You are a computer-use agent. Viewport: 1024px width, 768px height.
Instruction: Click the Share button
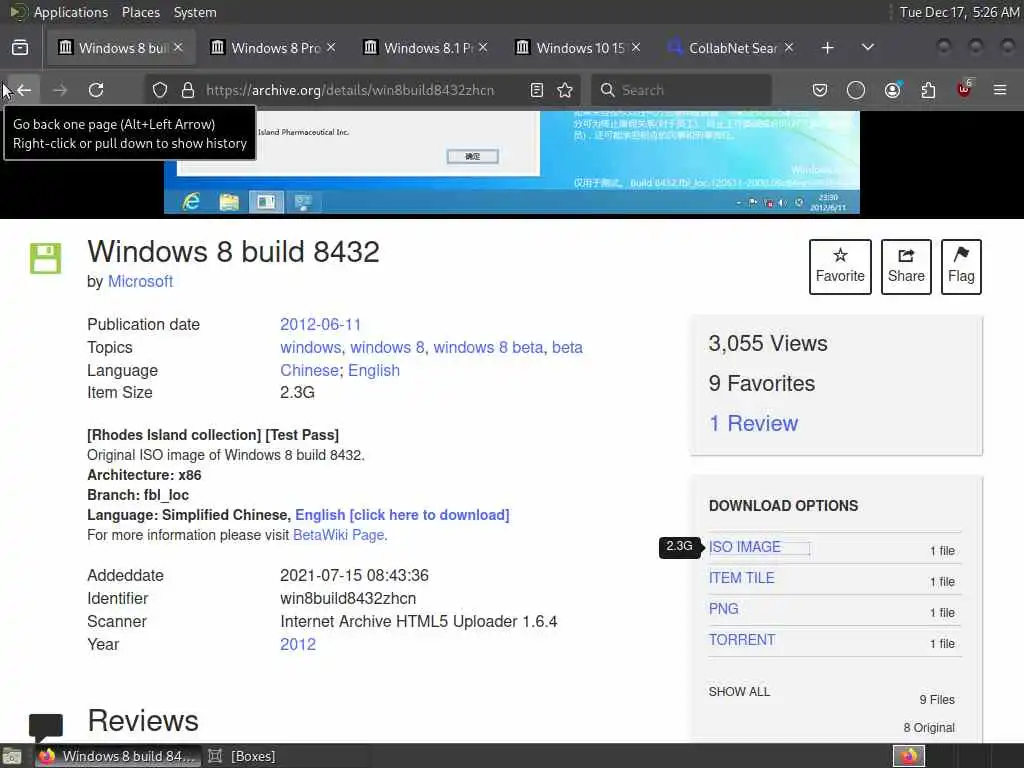pyautogui.click(x=906, y=266)
